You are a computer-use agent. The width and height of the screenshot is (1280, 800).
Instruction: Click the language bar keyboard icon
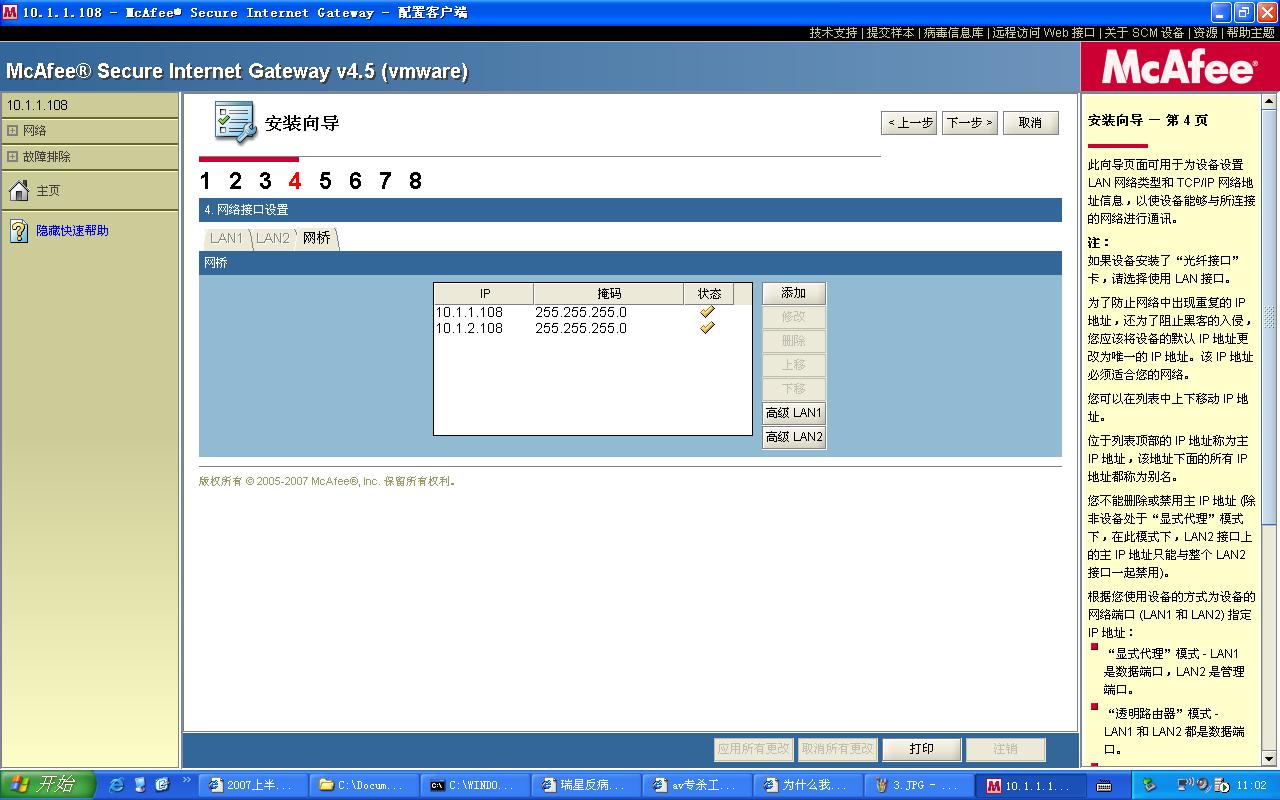click(x=1105, y=785)
